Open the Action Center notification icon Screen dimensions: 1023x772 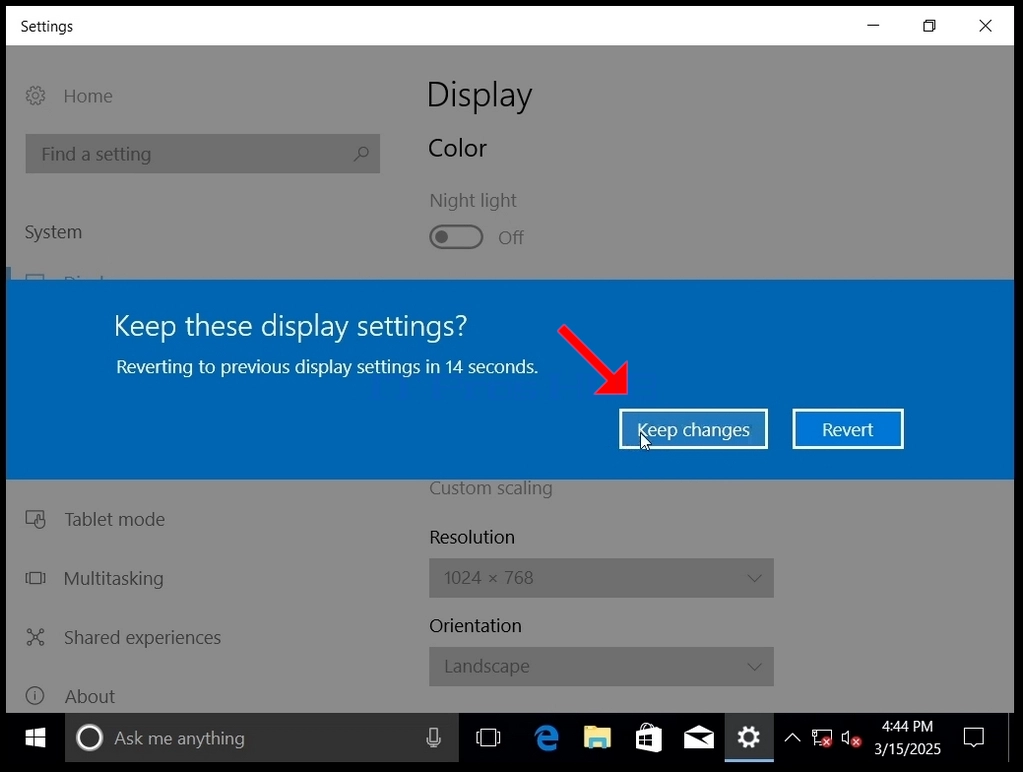(973, 738)
